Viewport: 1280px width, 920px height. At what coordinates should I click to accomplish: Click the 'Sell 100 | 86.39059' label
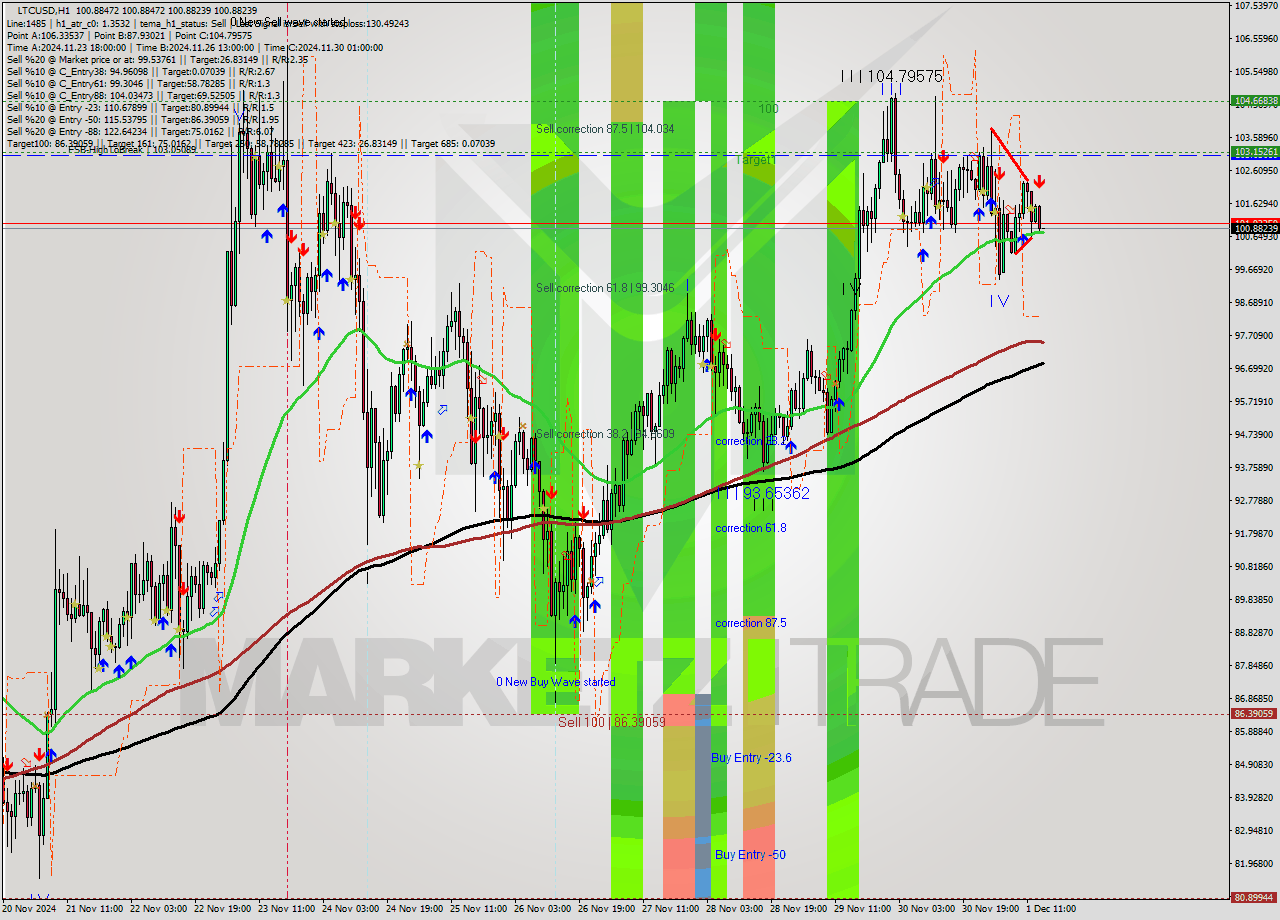point(611,721)
